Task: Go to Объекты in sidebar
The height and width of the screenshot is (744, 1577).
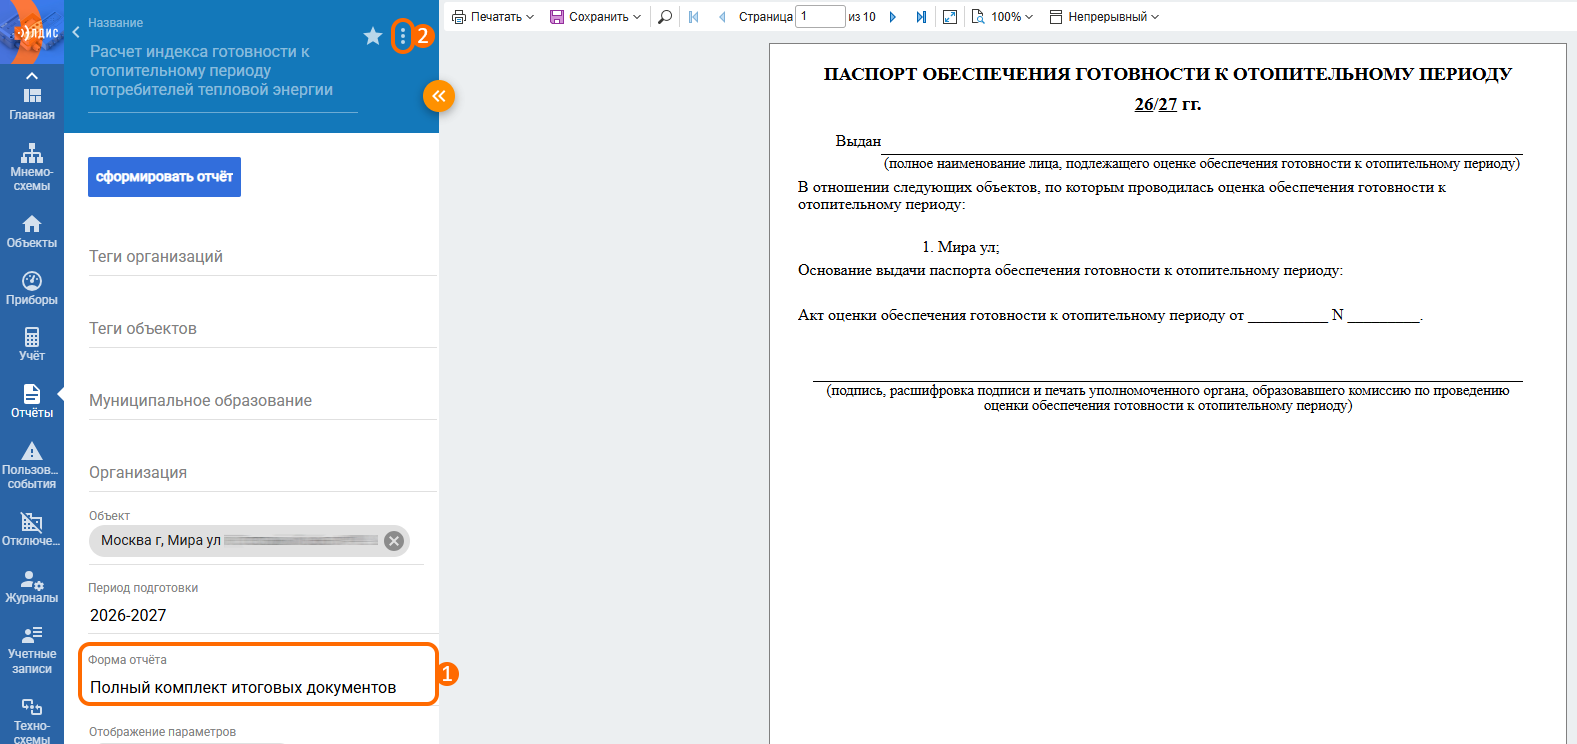Action: coord(32,232)
